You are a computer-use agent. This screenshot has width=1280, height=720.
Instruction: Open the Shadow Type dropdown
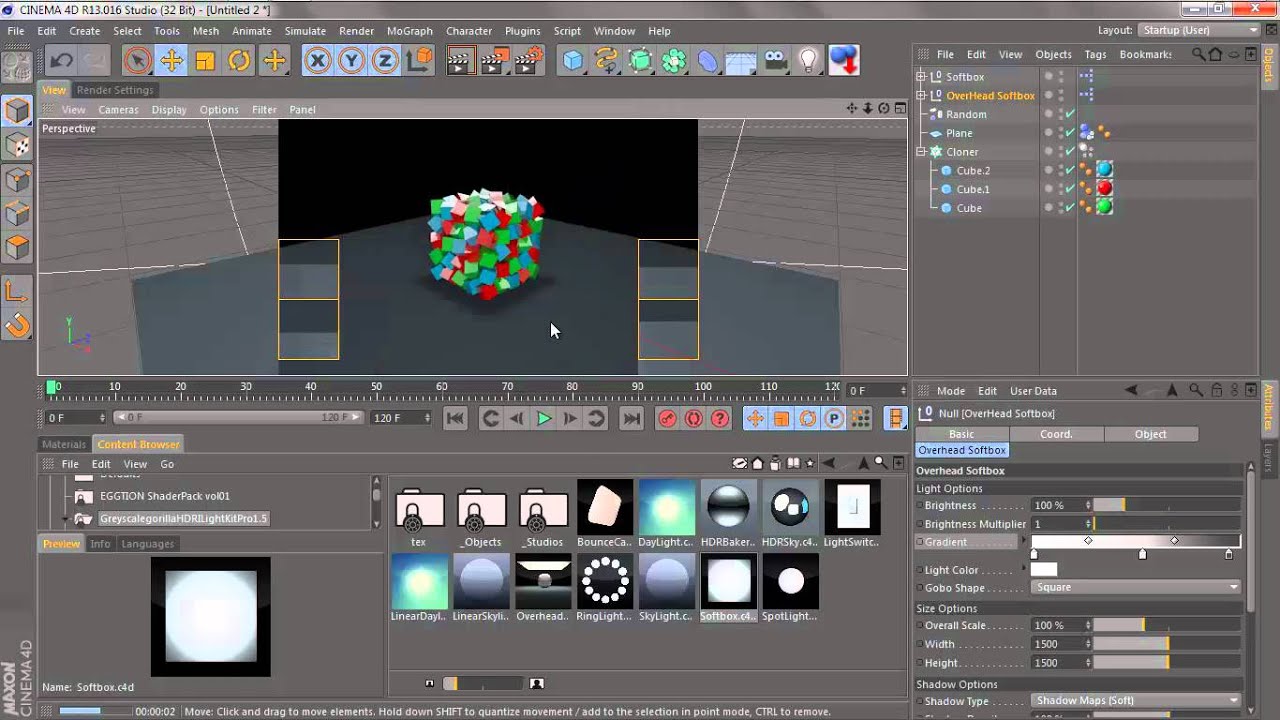pos(1136,701)
